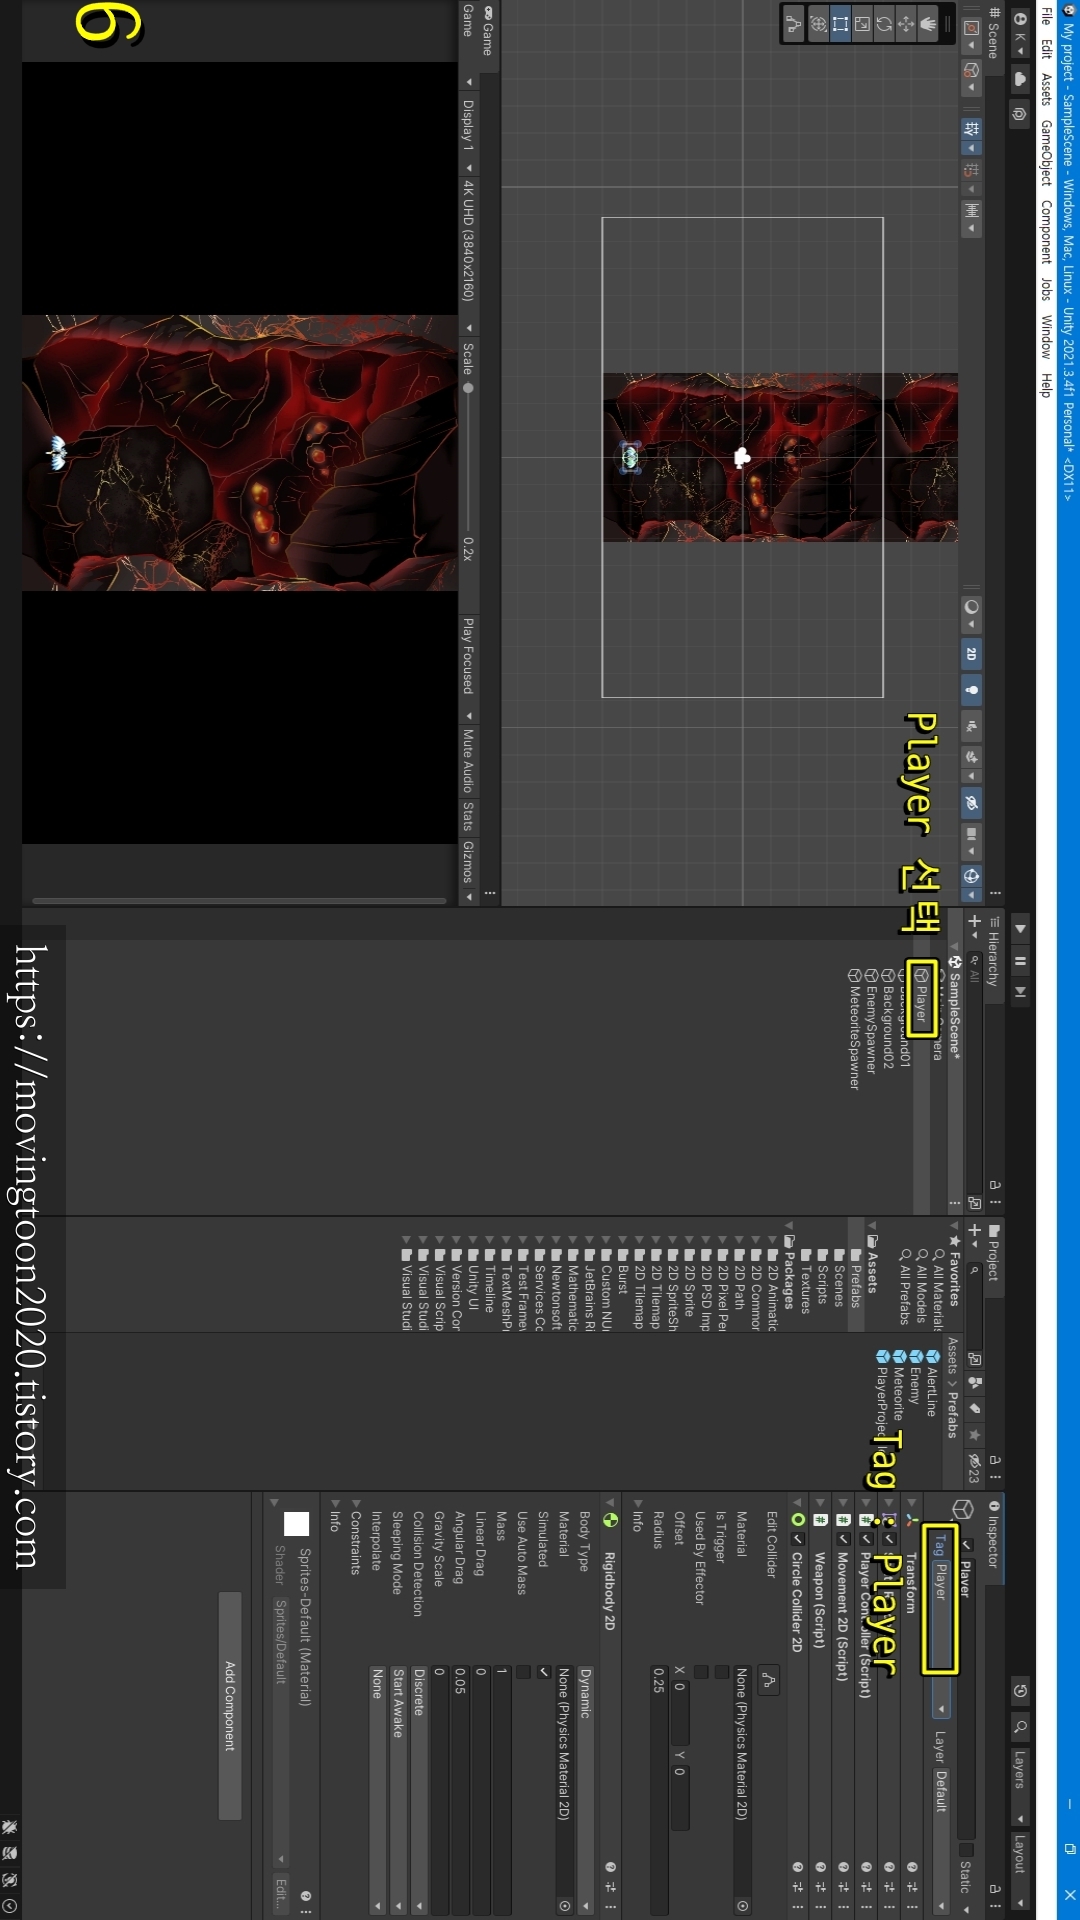Open the GameObject menu

click(x=1046, y=153)
